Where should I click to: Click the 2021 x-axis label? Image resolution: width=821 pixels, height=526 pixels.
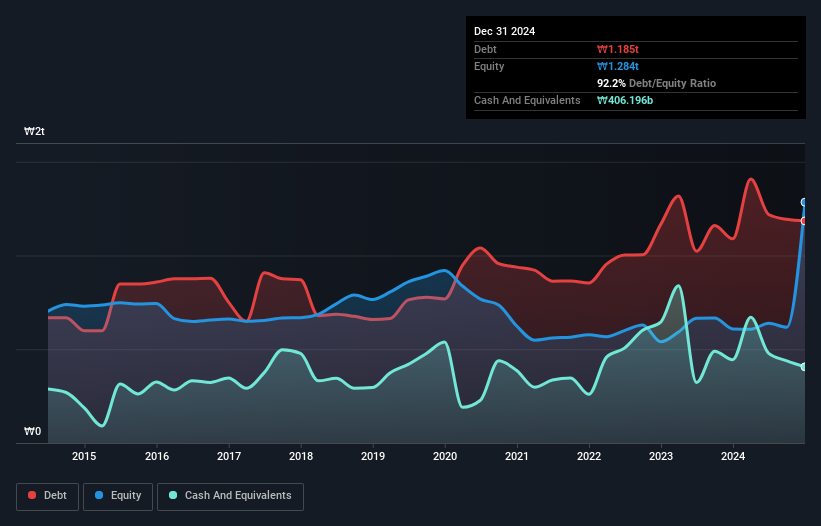click(x=517, y=456)
